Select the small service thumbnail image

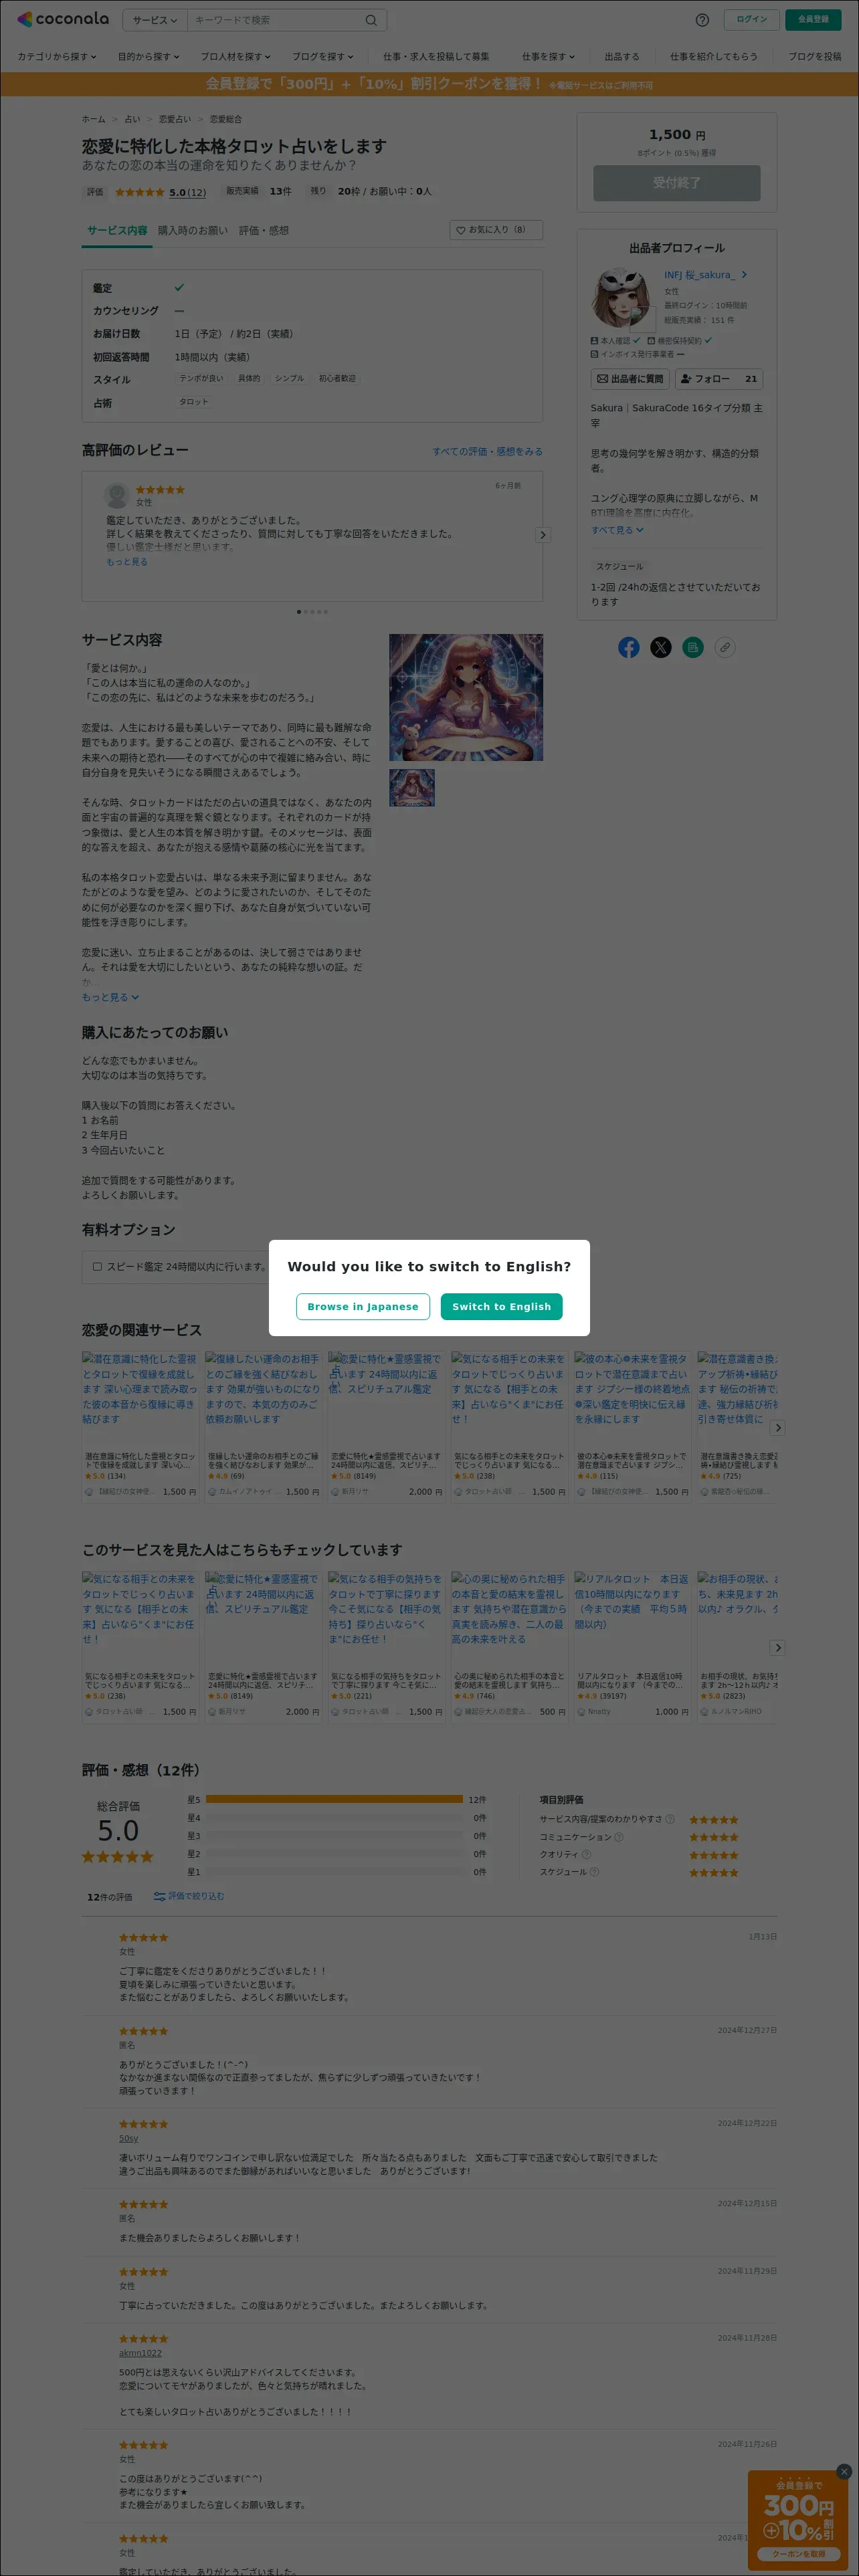pos(412,787)
